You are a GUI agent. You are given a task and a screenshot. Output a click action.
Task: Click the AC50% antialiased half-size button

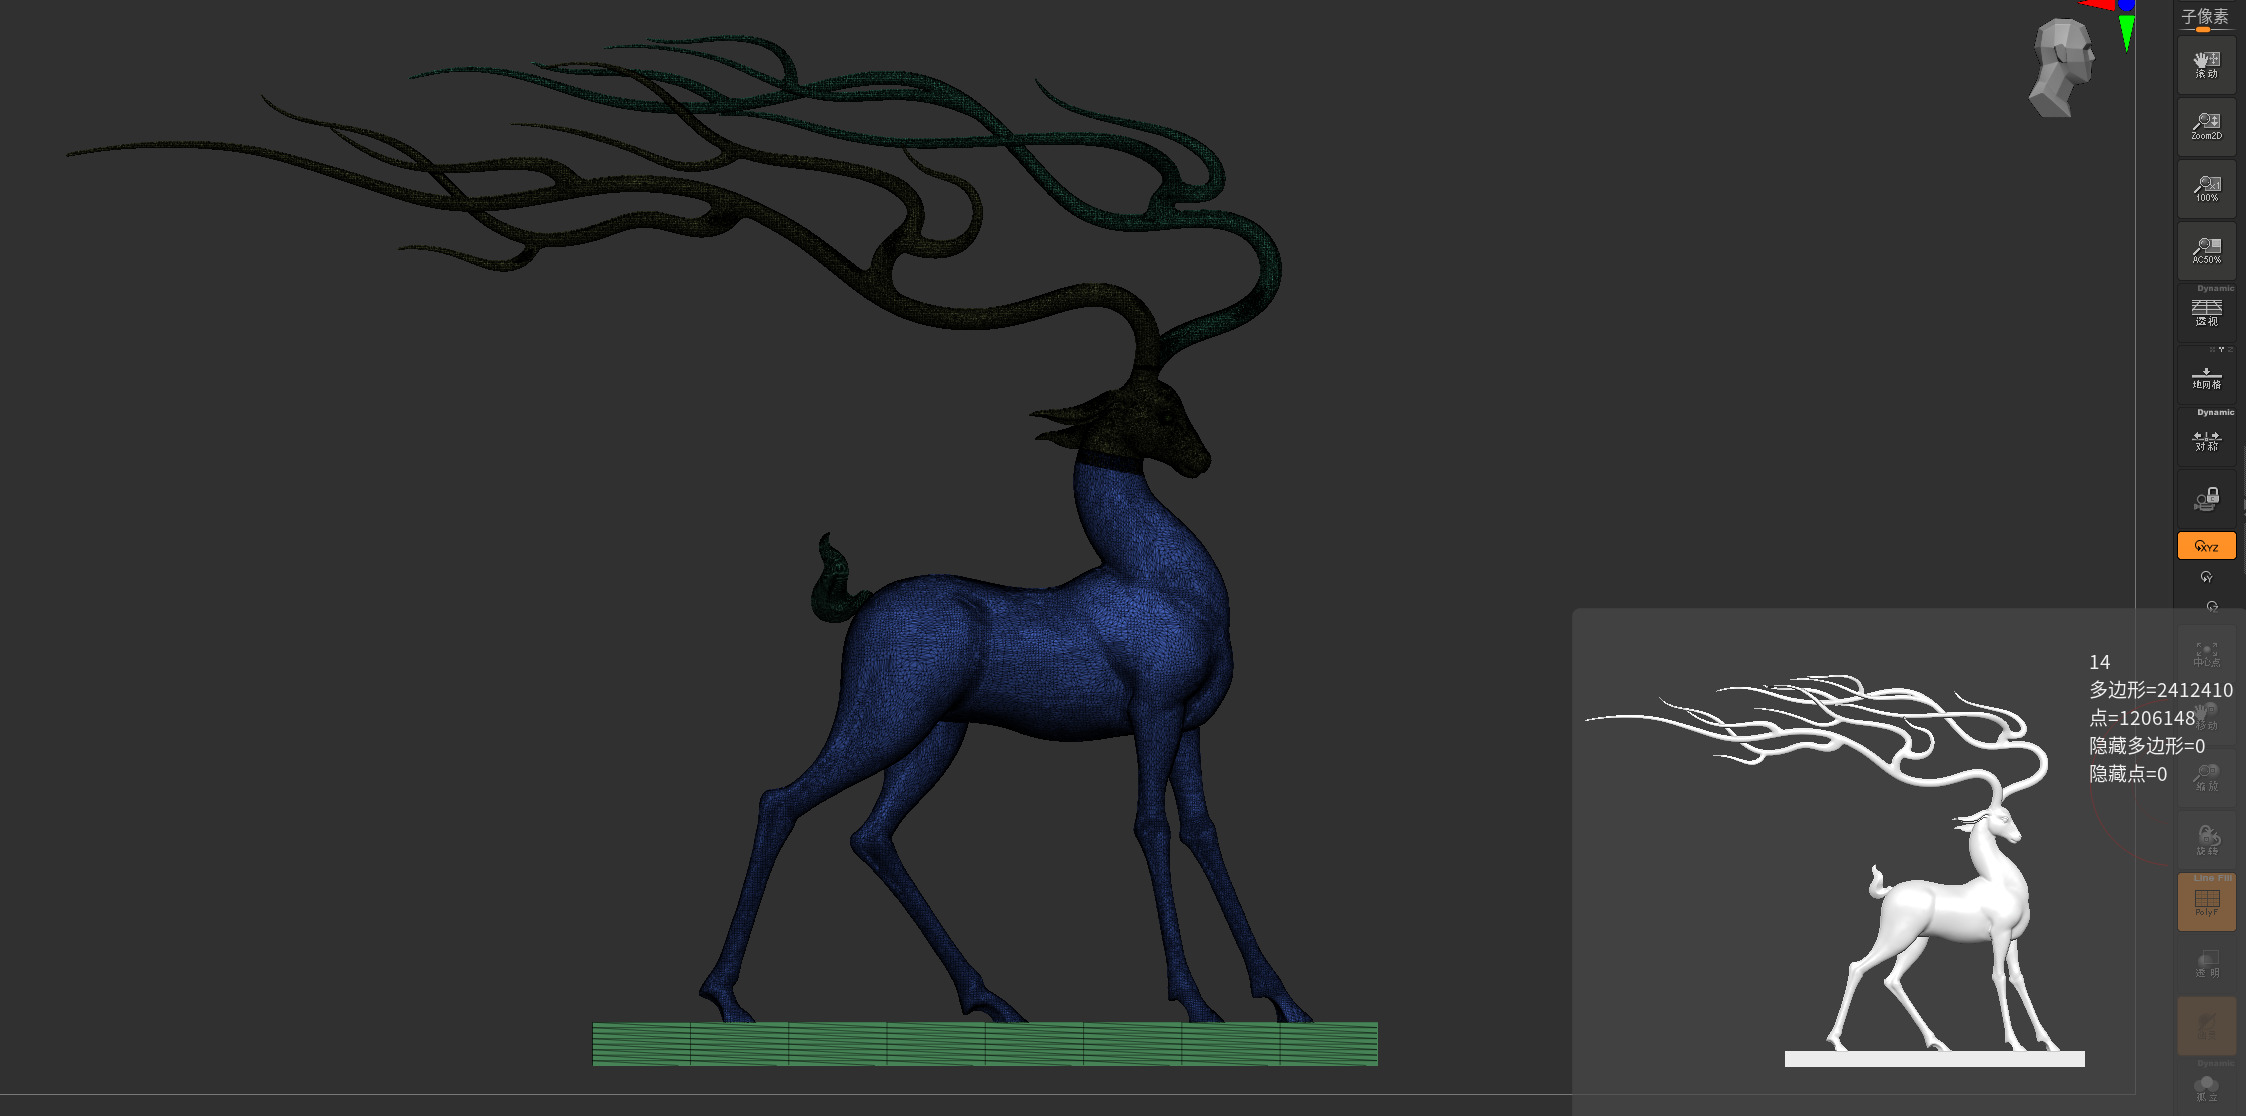pyautogui.click(x=2206, y=251)
